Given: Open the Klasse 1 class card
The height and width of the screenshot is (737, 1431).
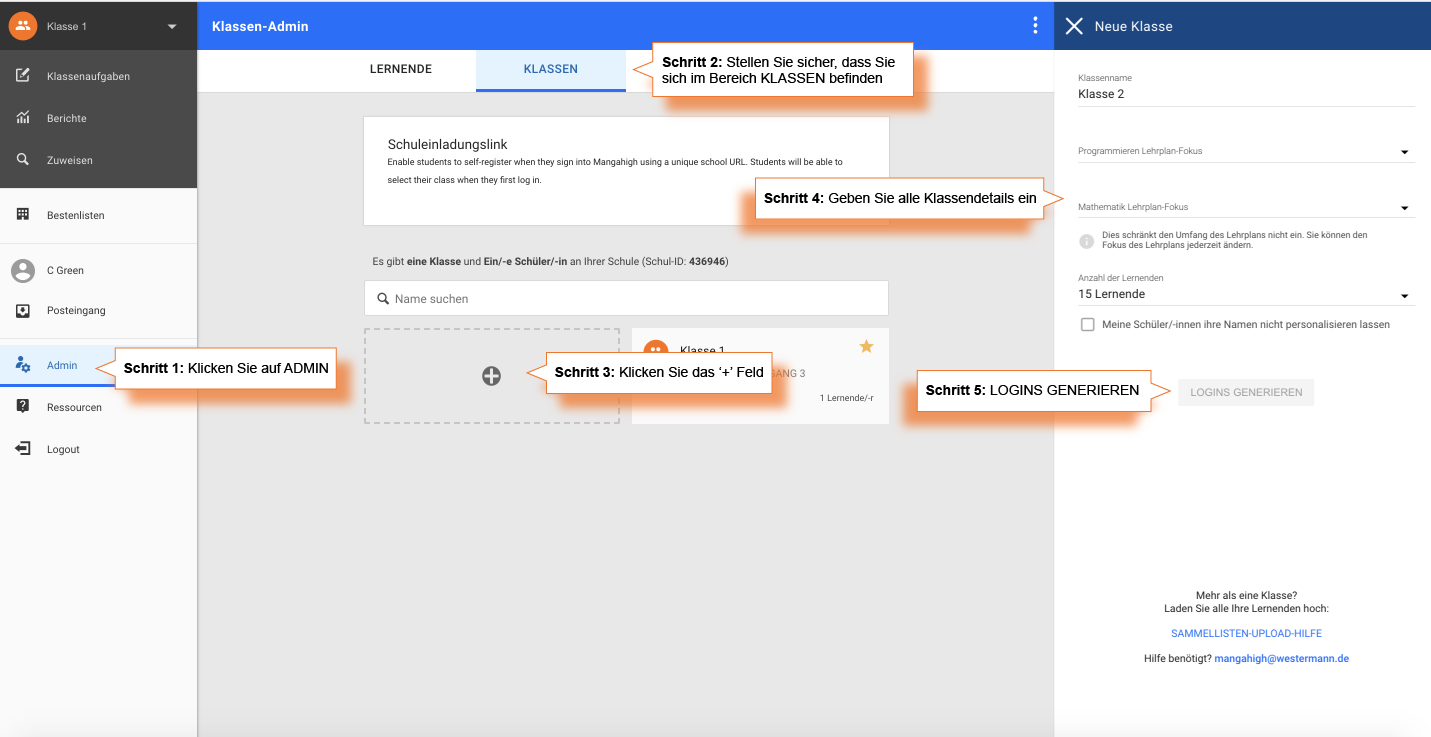Looking at the screenshot, I should 760,376.
